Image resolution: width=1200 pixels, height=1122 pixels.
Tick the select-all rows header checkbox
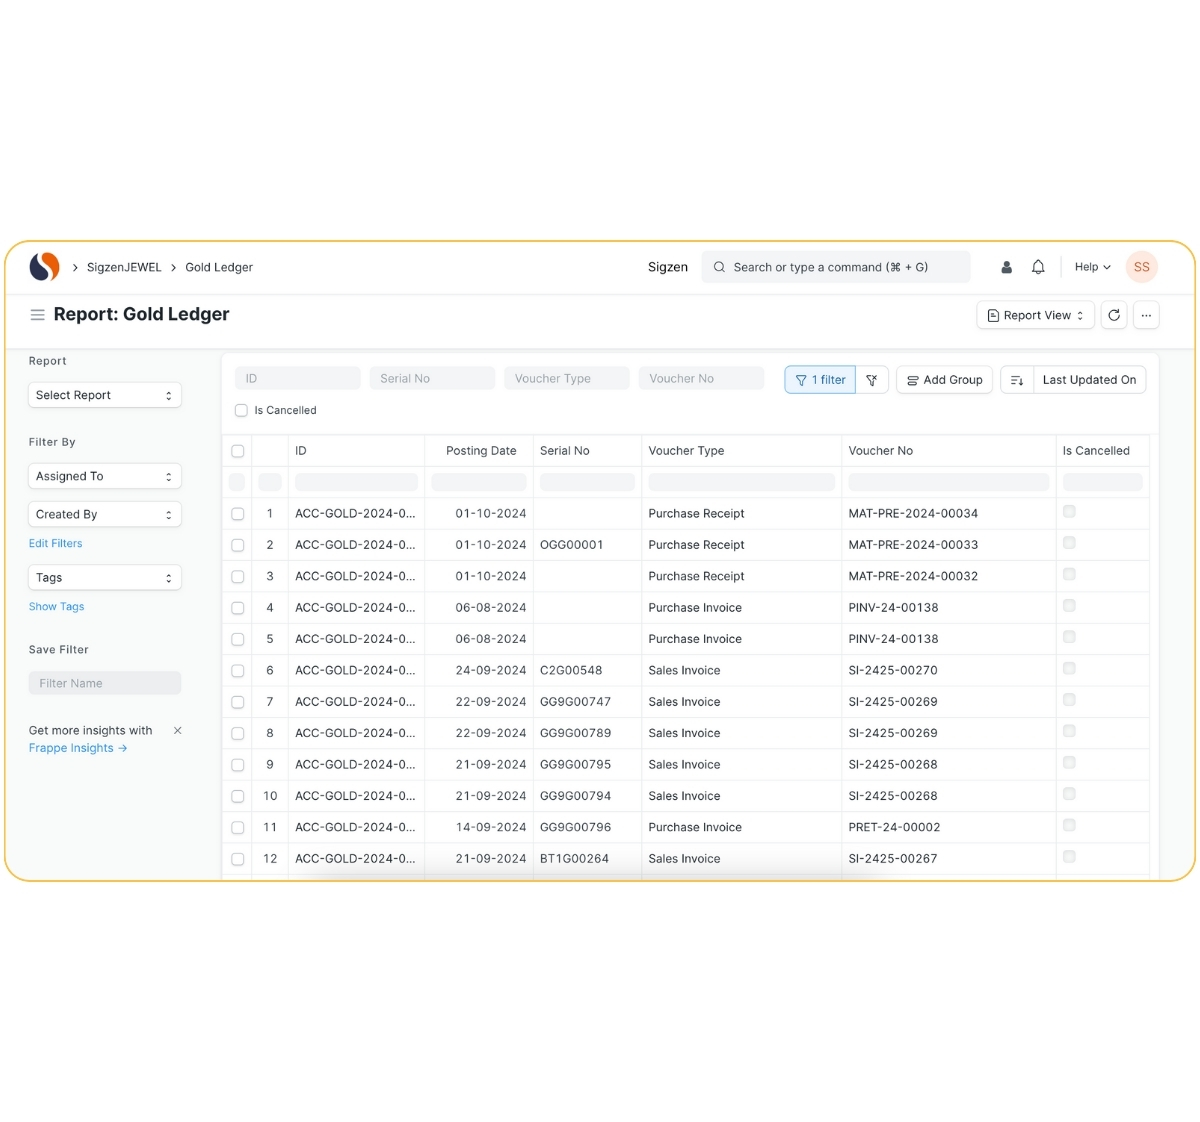(x=238, y=451)
